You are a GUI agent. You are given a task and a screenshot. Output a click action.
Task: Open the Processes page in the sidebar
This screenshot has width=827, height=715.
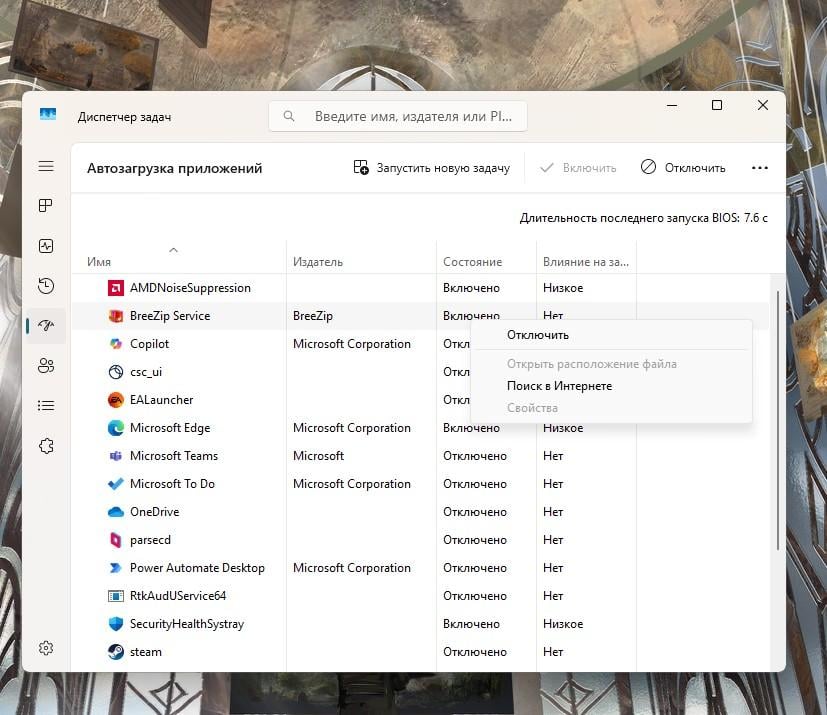[46, 206]
